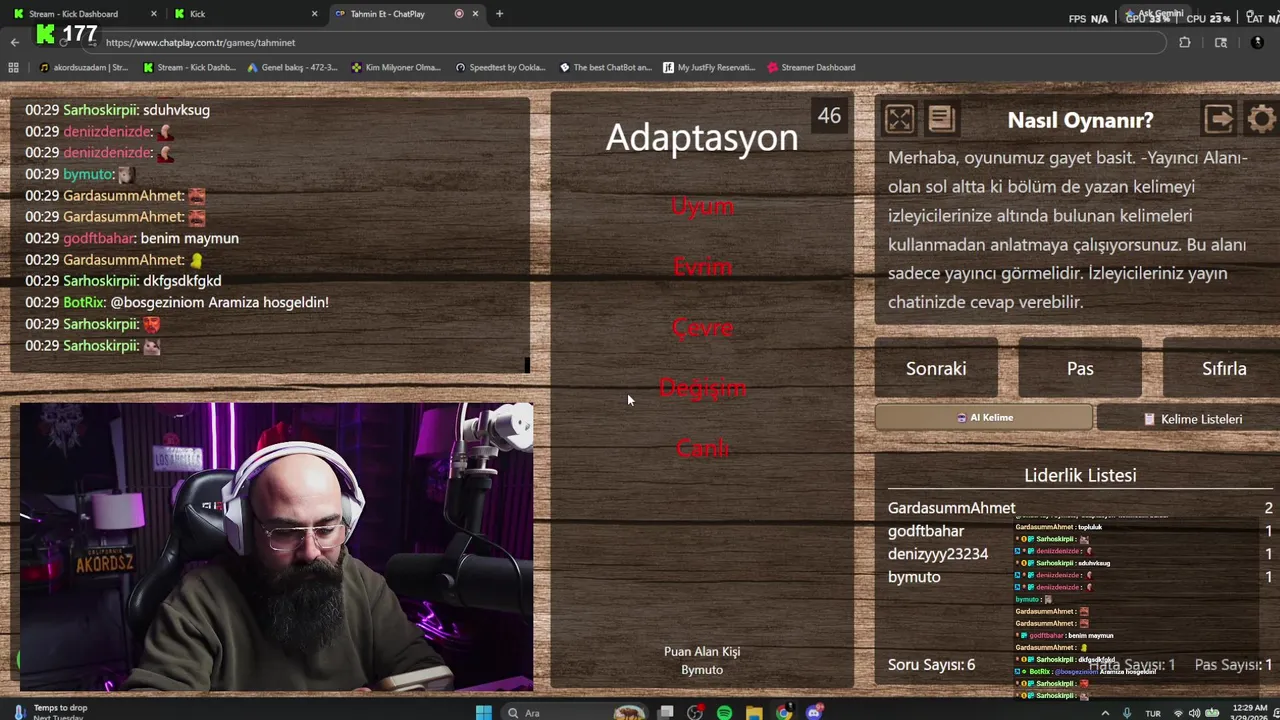Open a new browser tab with plus

[x=499, y=14]
